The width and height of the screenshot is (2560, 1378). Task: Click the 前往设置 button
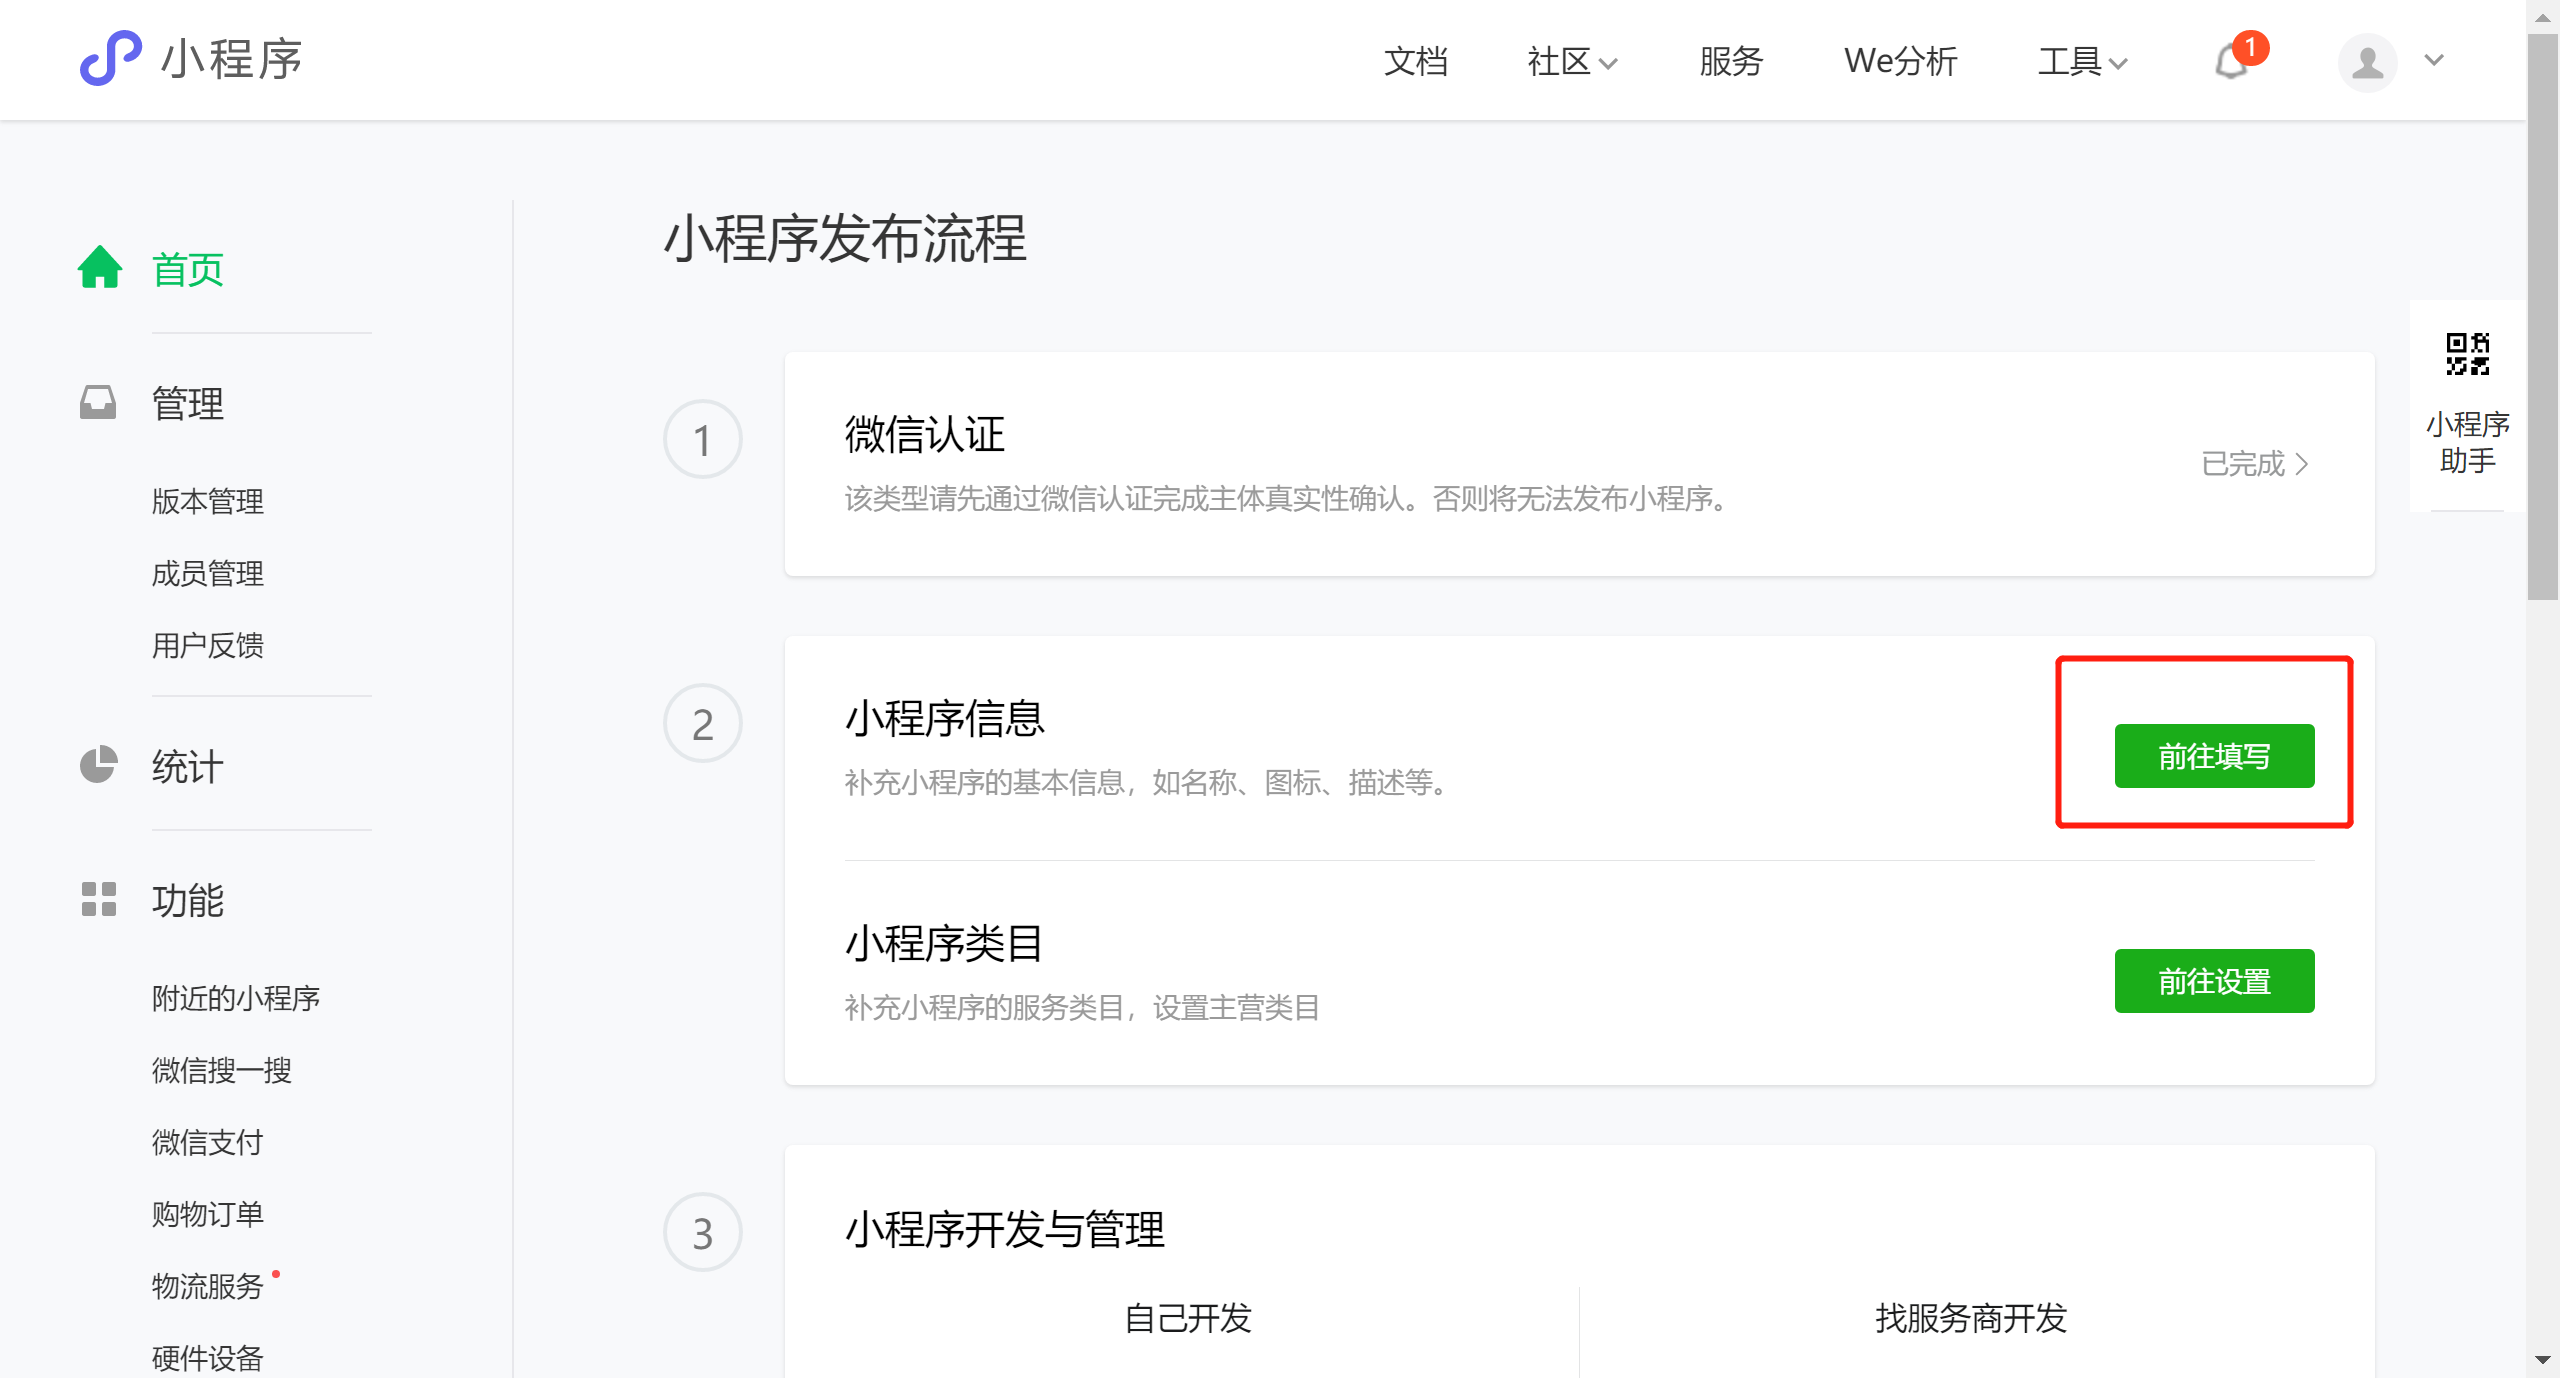tap(2214, 981)
